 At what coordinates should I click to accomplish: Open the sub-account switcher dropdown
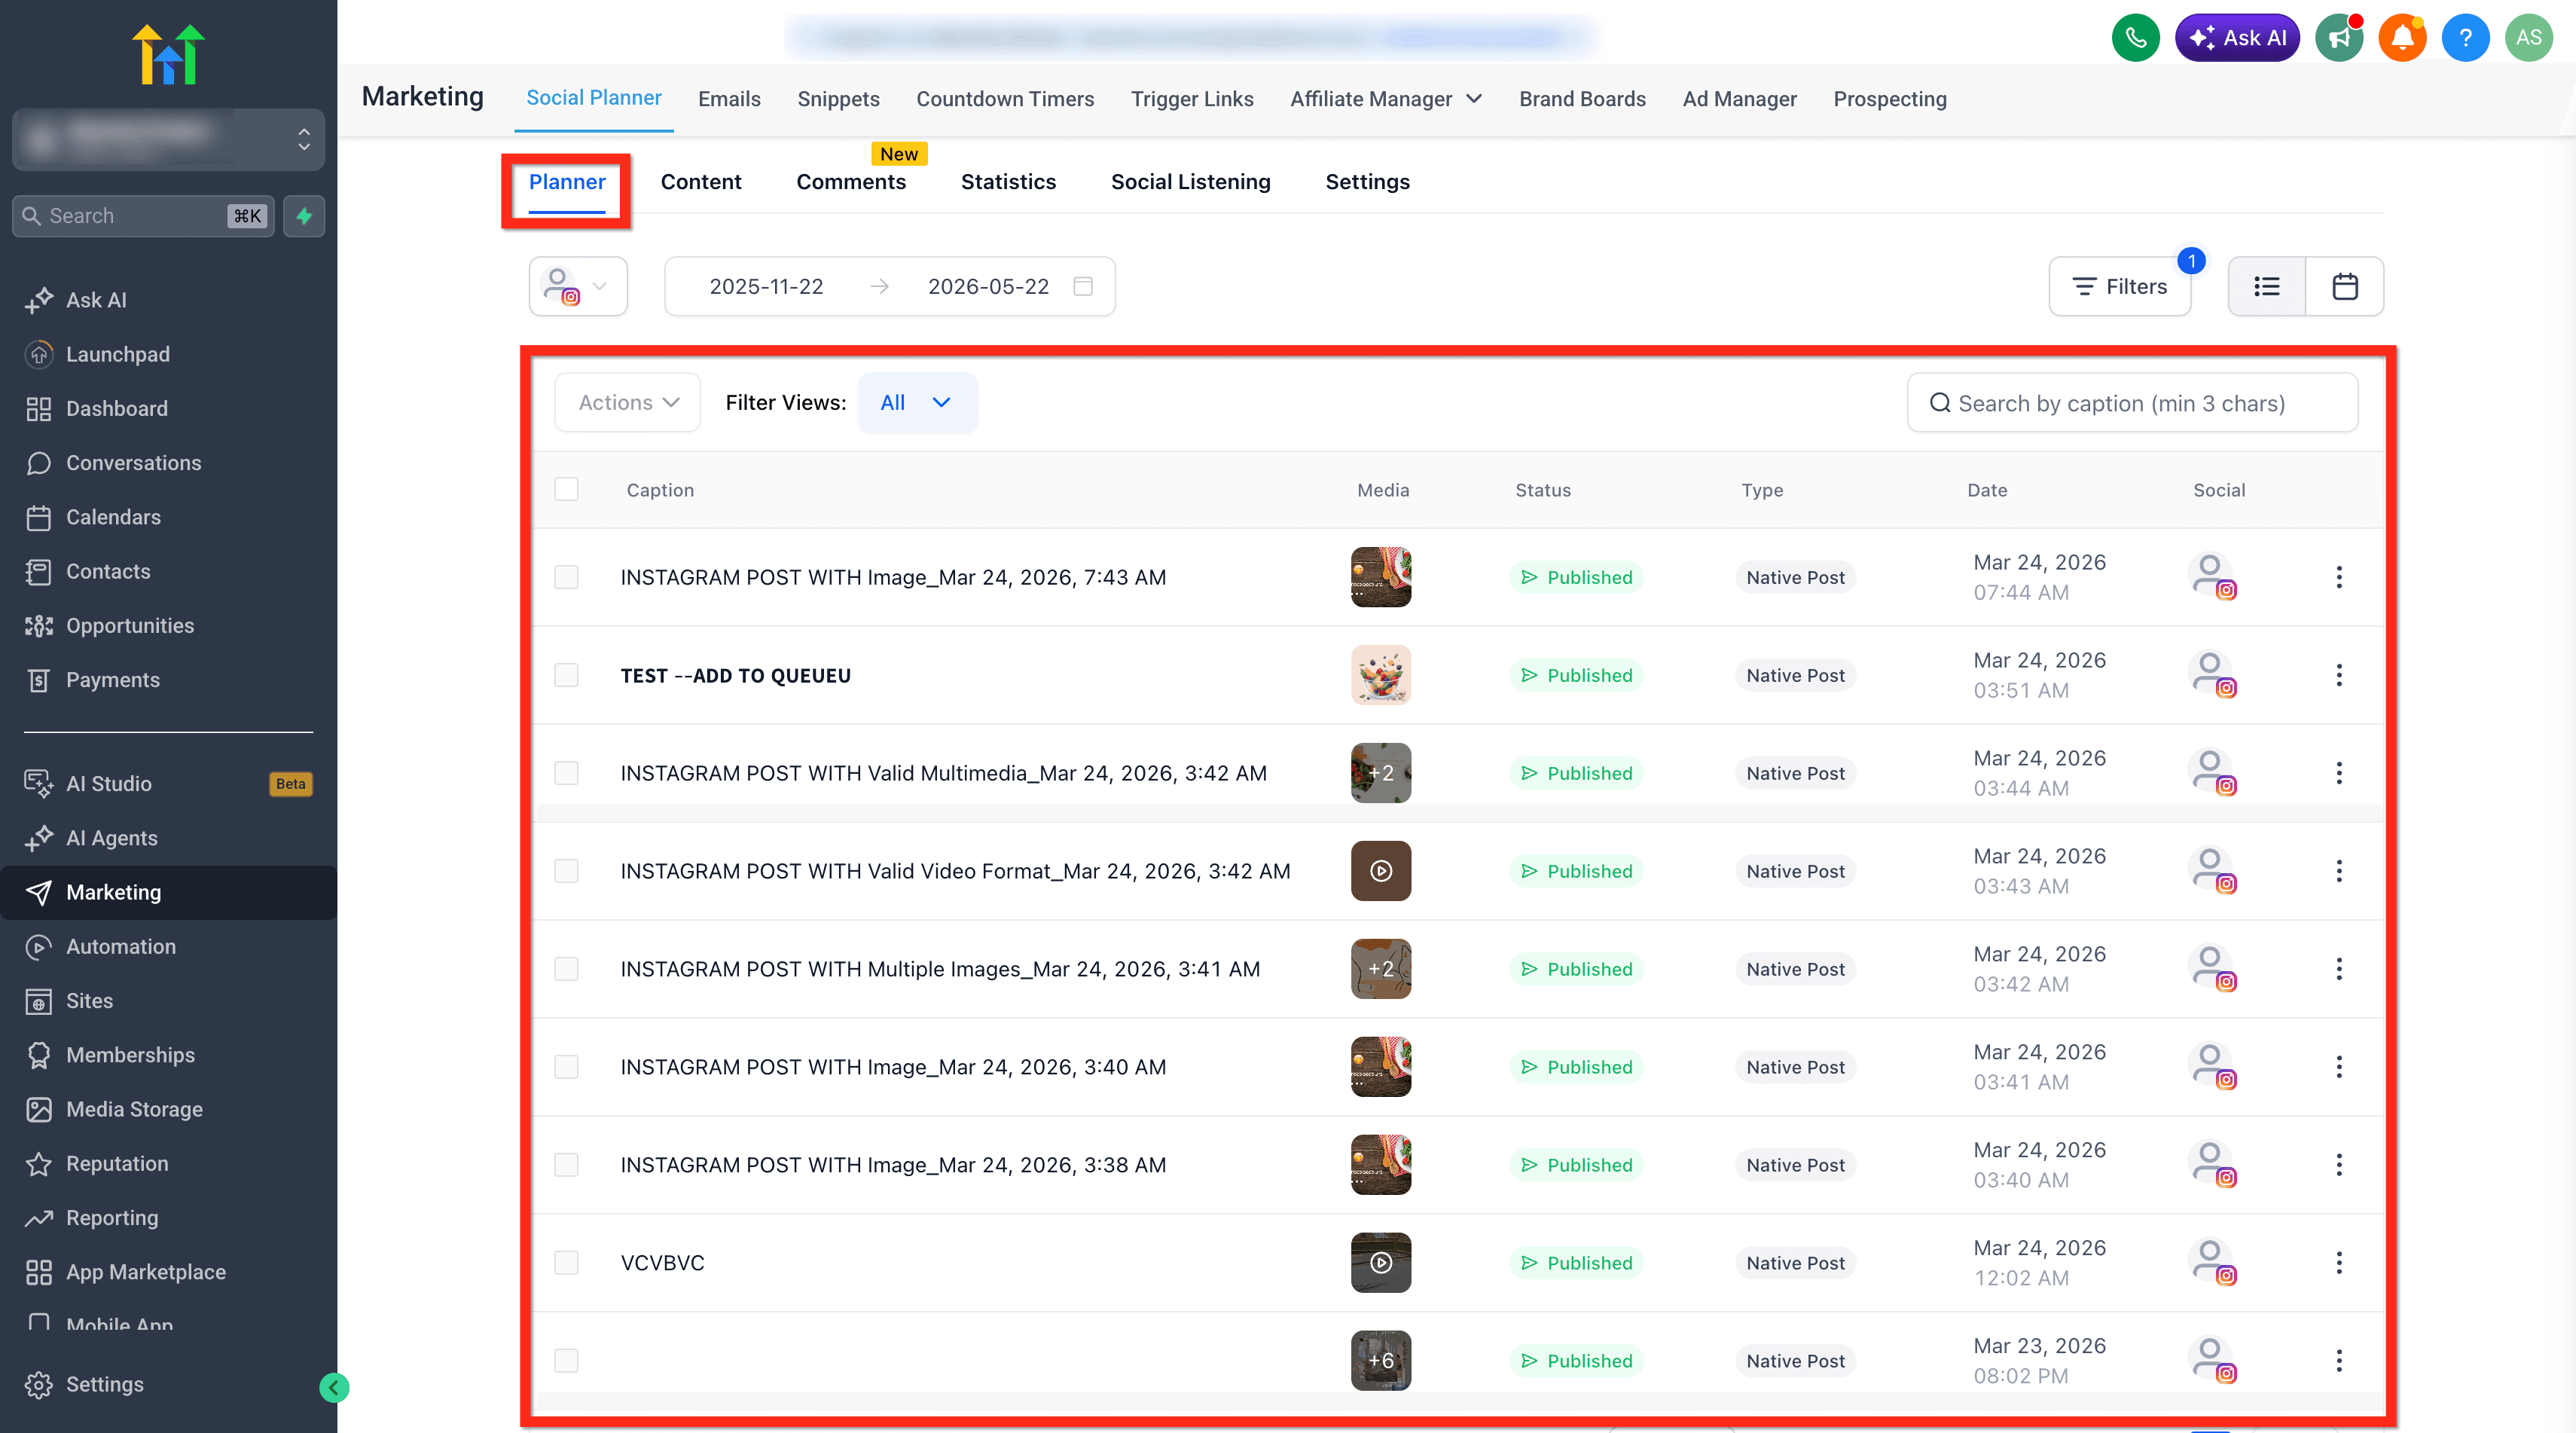click(x=168, y=139)
